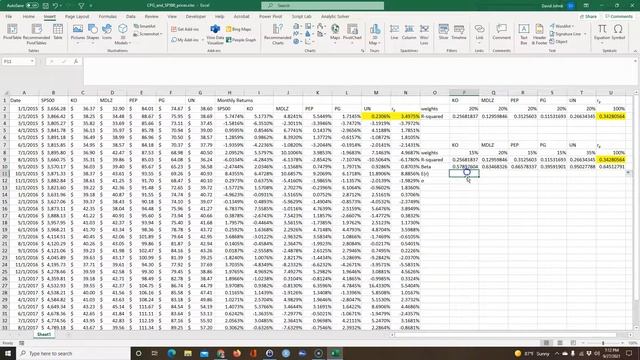Open Visio Data Visualizer add-in

[215, 34]
